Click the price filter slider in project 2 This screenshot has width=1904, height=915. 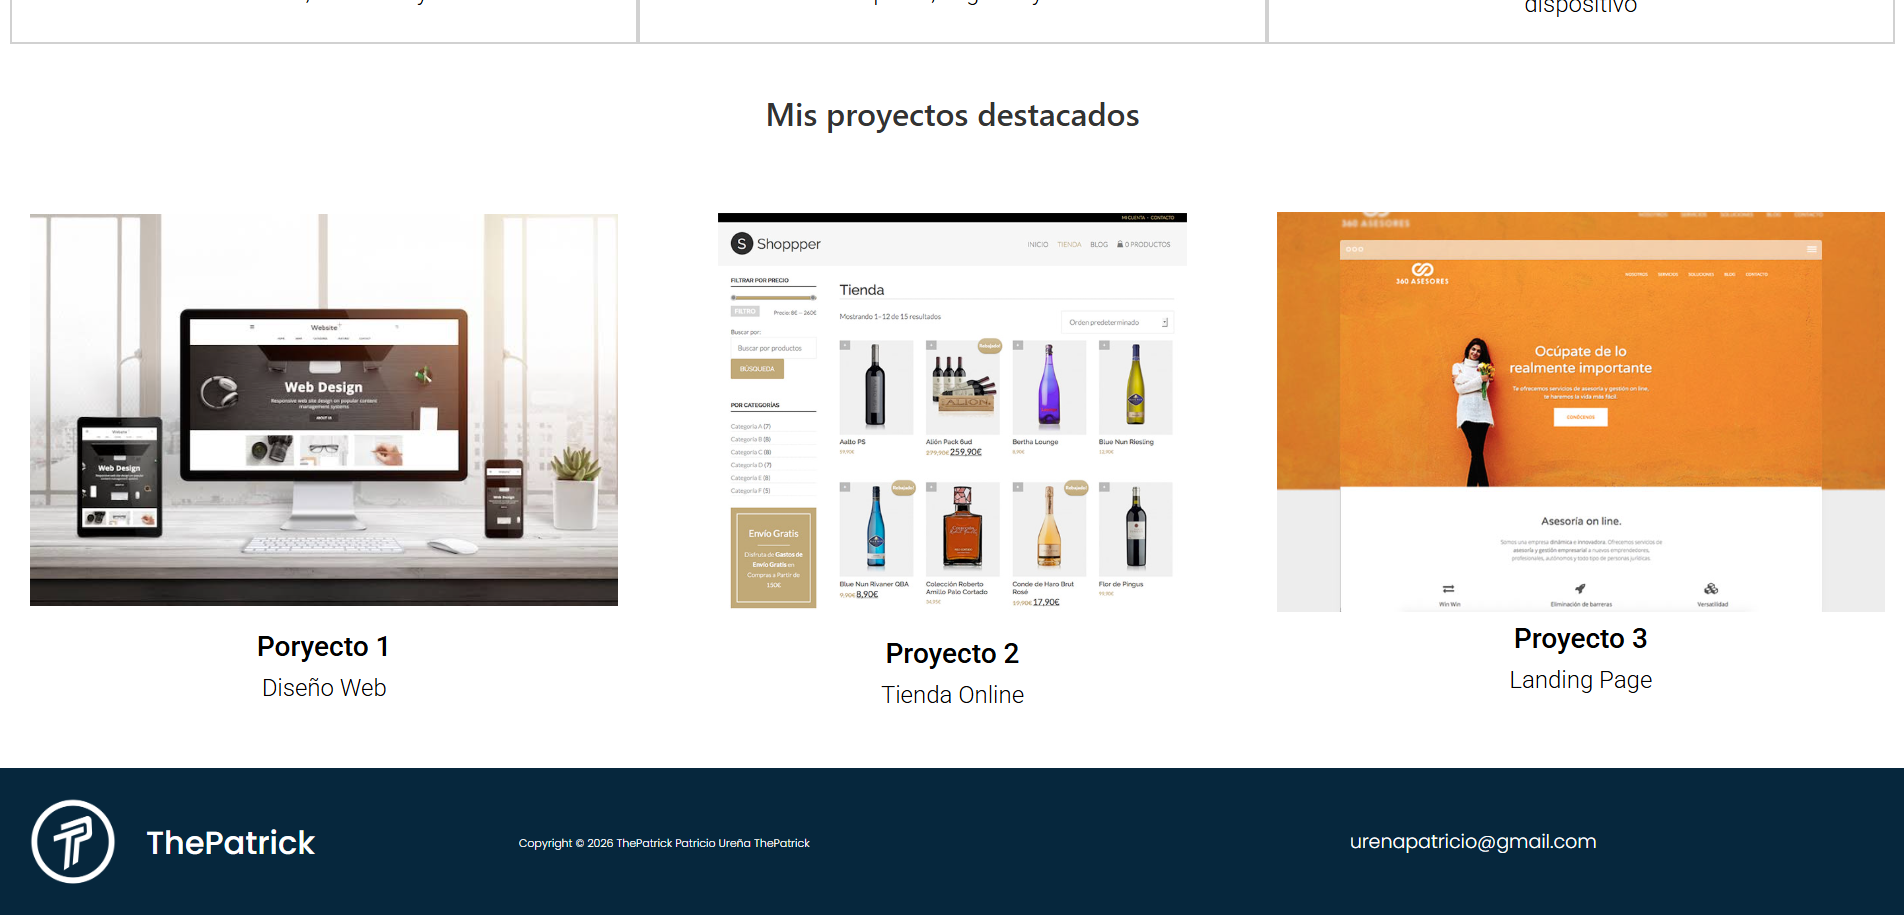pos(773,297)
